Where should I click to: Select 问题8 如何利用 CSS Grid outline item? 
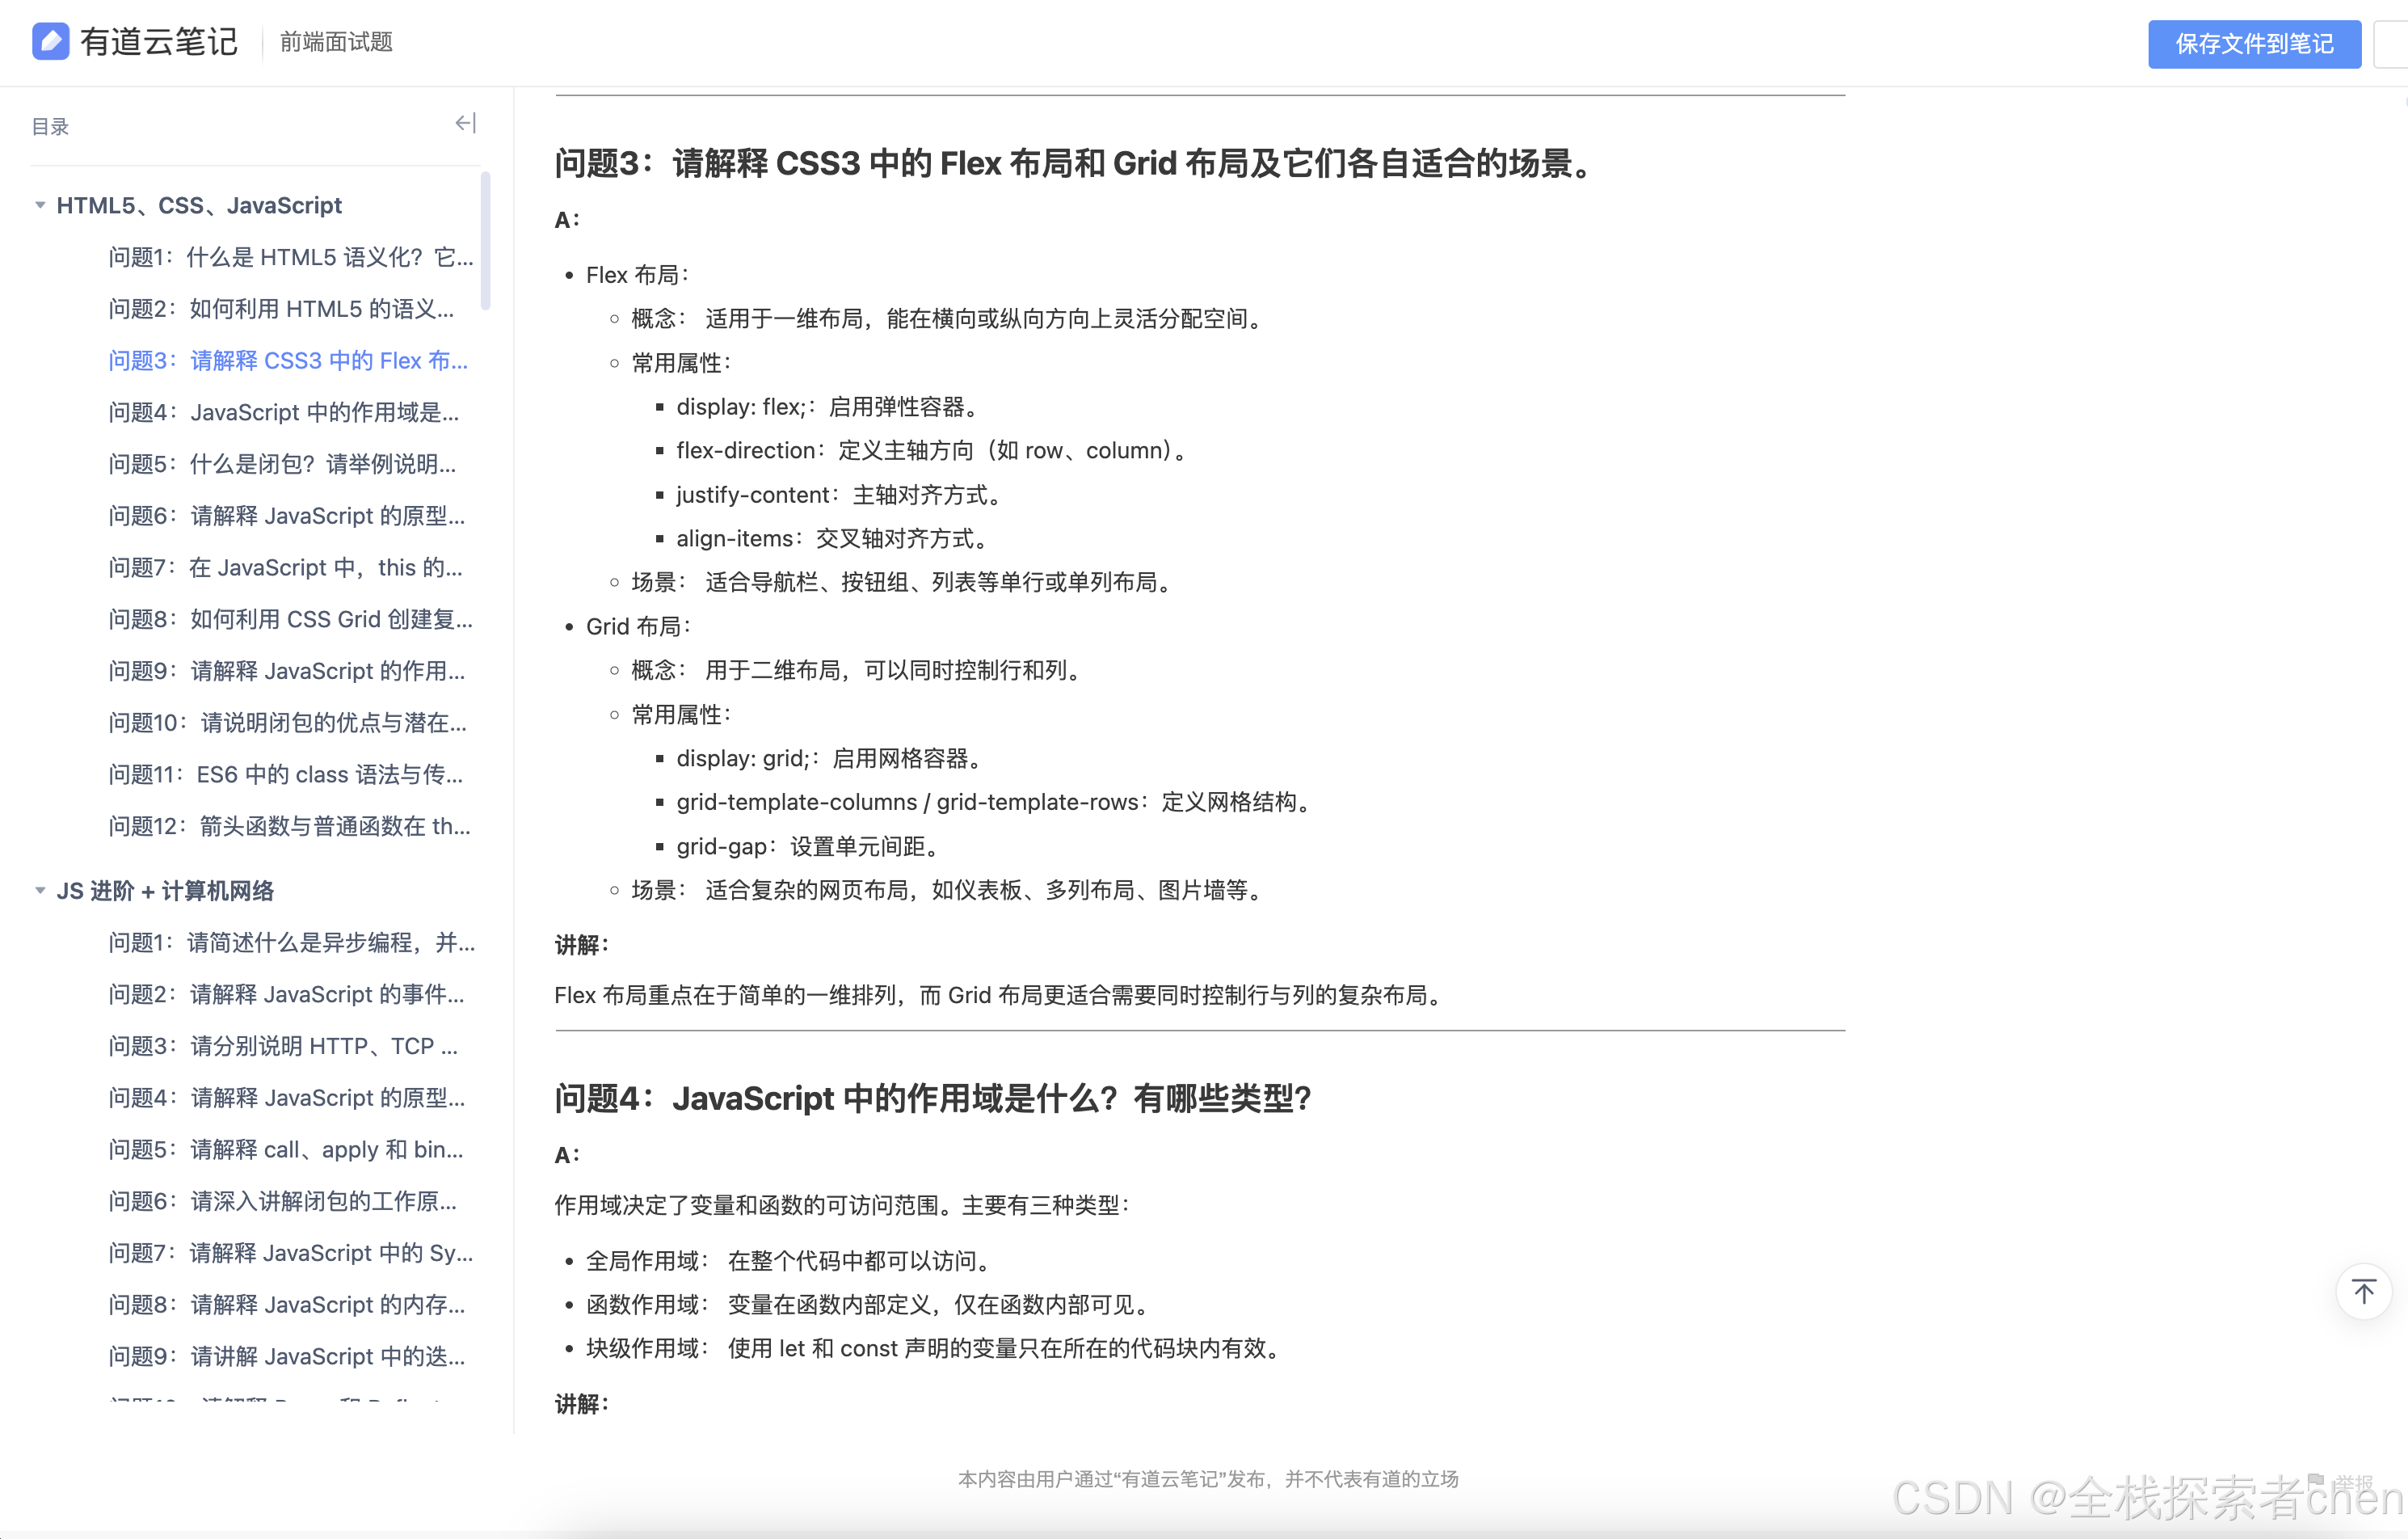(x=290, y=619)
